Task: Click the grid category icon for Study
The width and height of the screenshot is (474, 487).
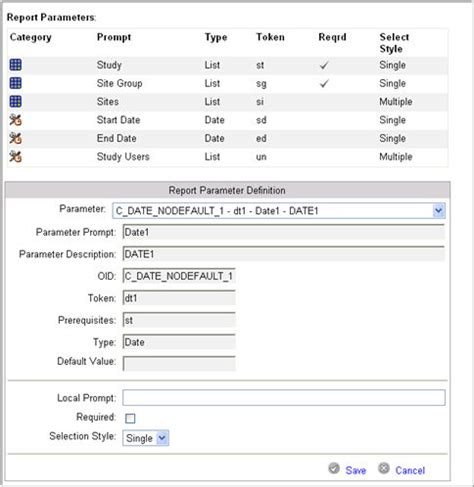Action: click(x=15, y=65)
